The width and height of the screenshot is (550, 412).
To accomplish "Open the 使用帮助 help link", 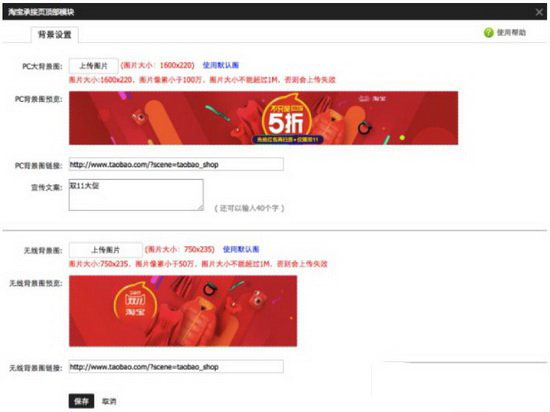I will [511, 33].
